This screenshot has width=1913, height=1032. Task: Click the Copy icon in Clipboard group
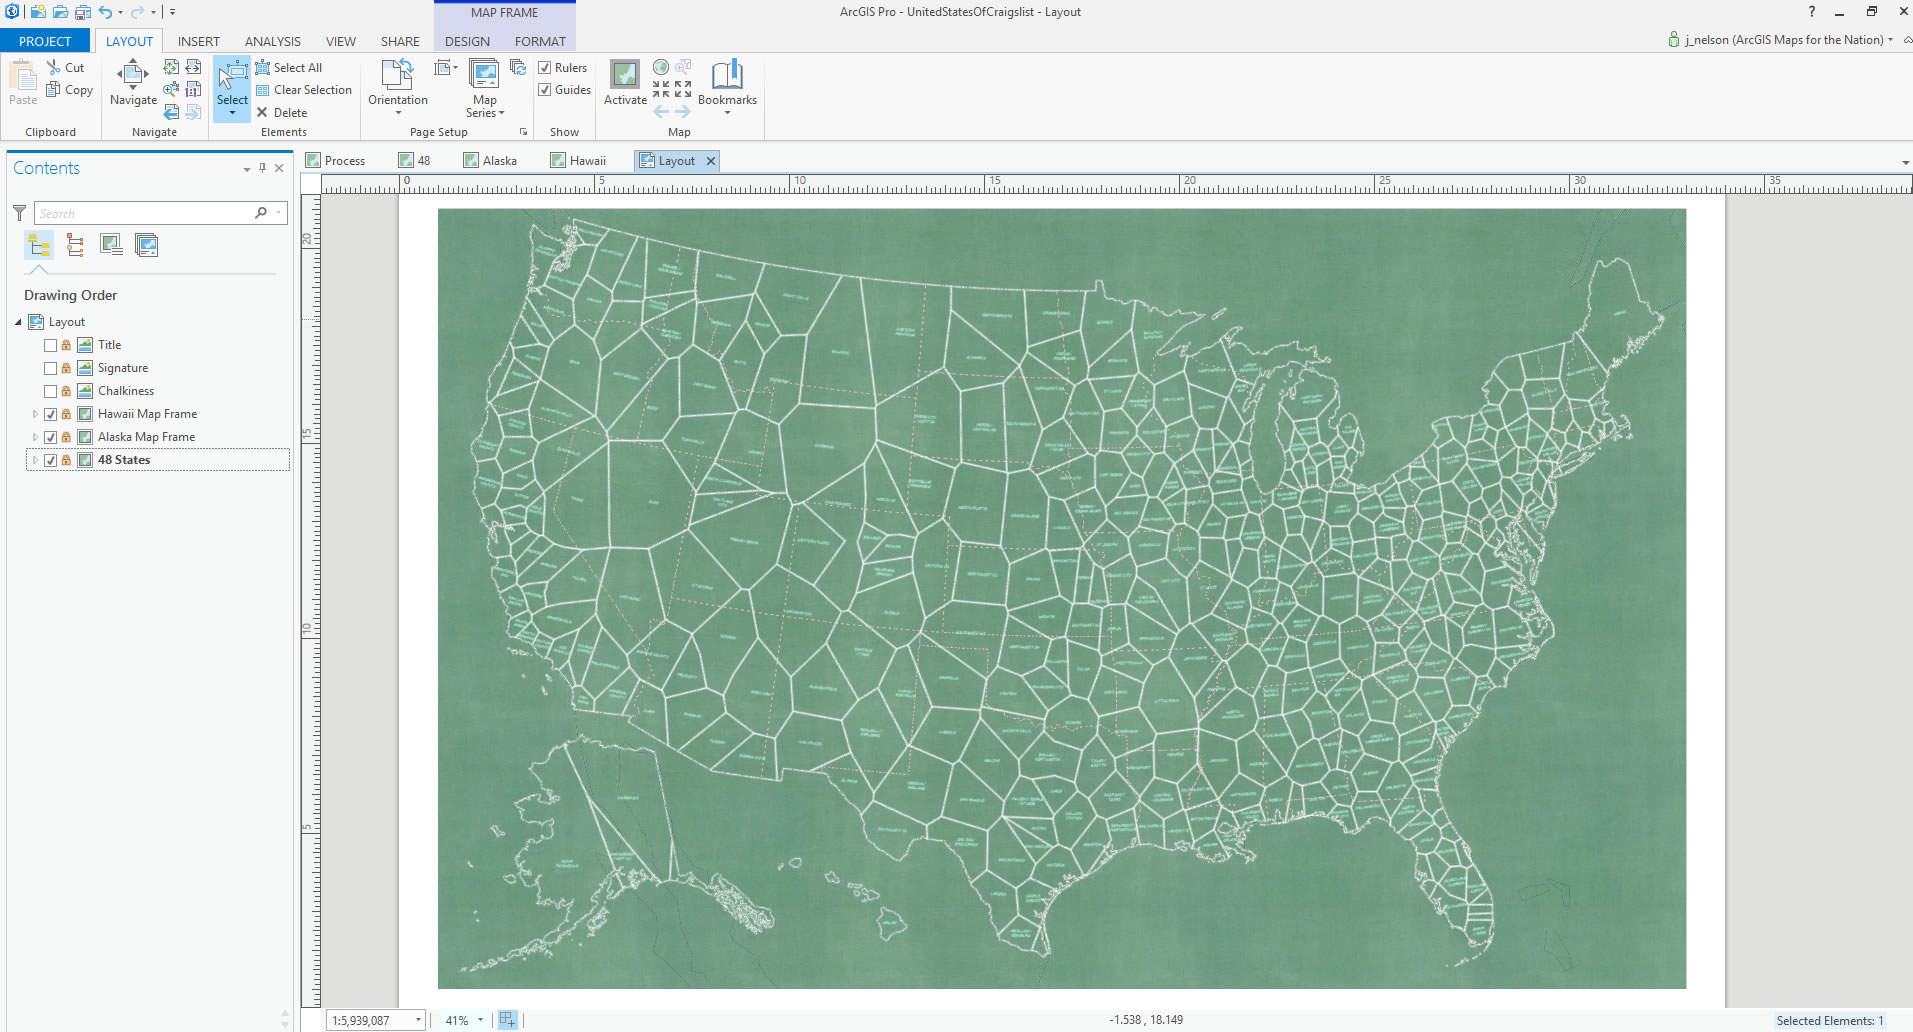(x=53, y=89)
